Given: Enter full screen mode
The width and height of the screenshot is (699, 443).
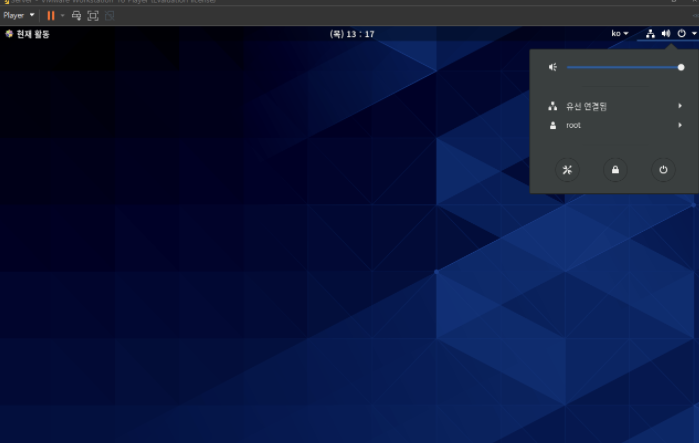Looking at the screenshot, I should (x=93, y=16).
